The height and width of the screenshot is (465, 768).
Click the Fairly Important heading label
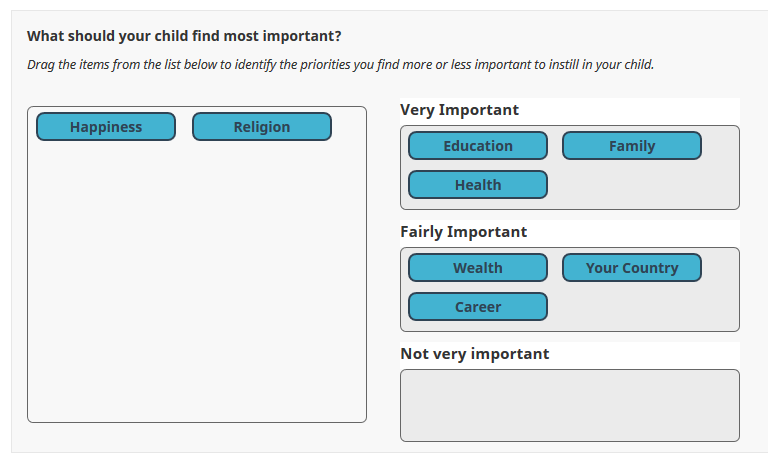tap(463, 232)
